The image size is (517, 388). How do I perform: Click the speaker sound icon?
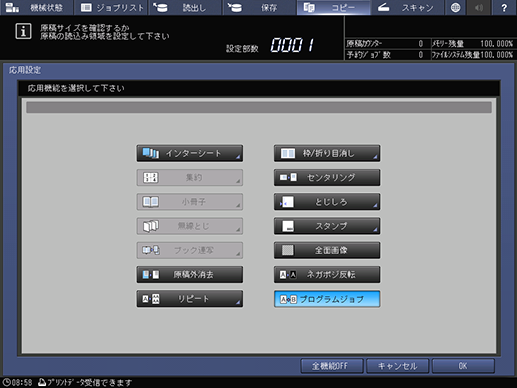coord(479,7)
